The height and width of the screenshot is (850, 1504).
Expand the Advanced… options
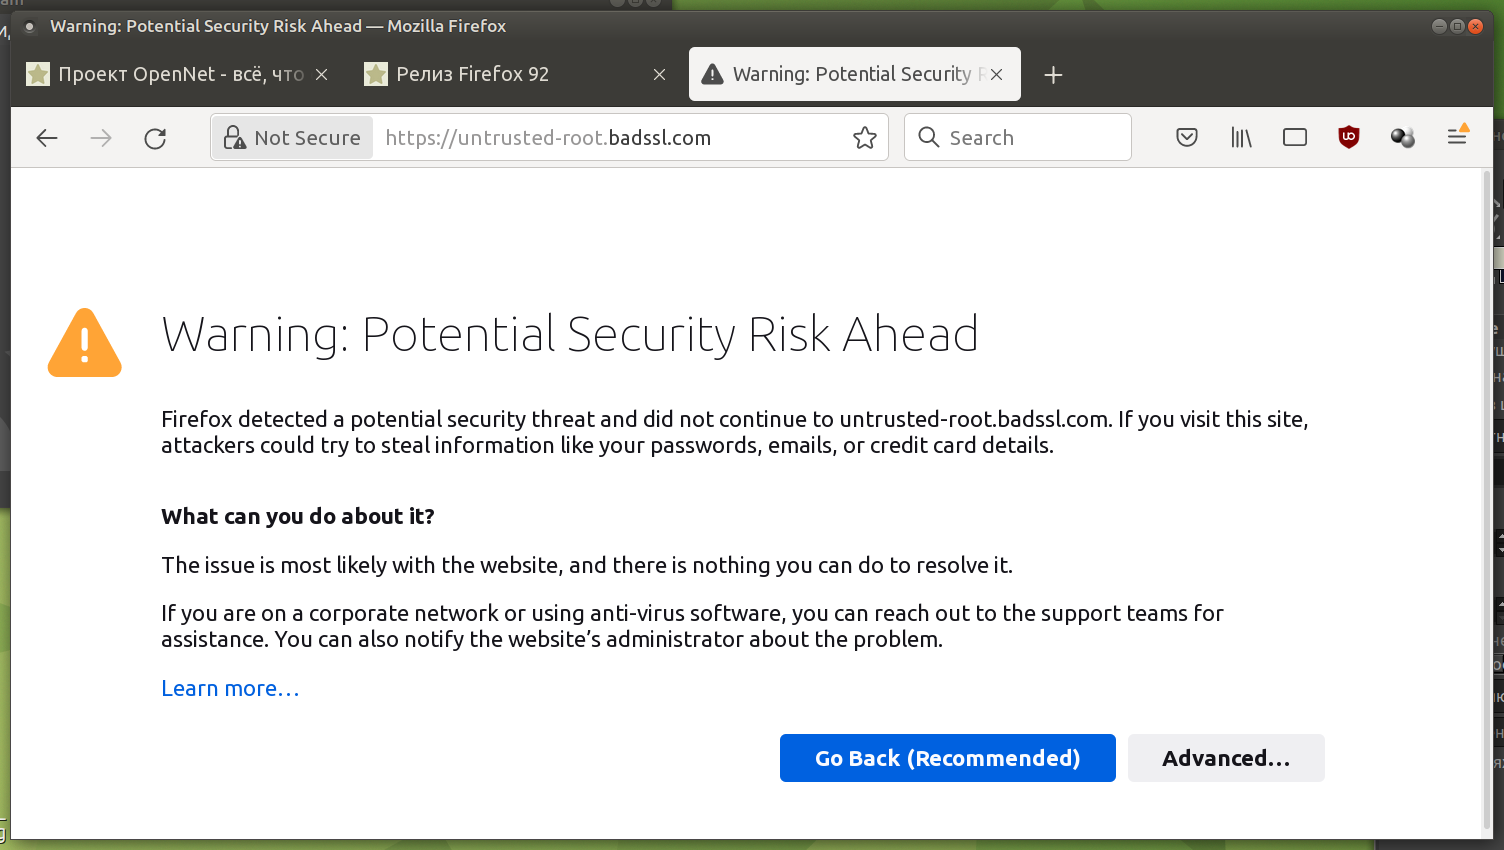pyautogui.click(x=1226, y=758)
